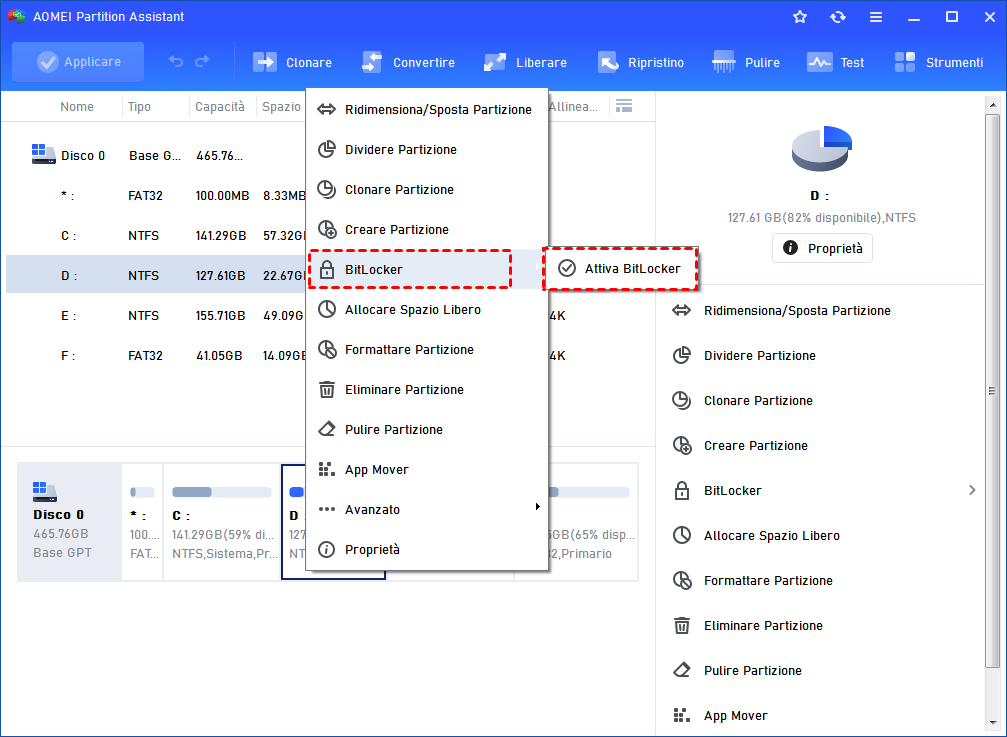Image resolution: width=1007 pixels, height=737 pixels.
Task: Expand Avanzato submenu in context menu
Action: [x=427, y=509]
